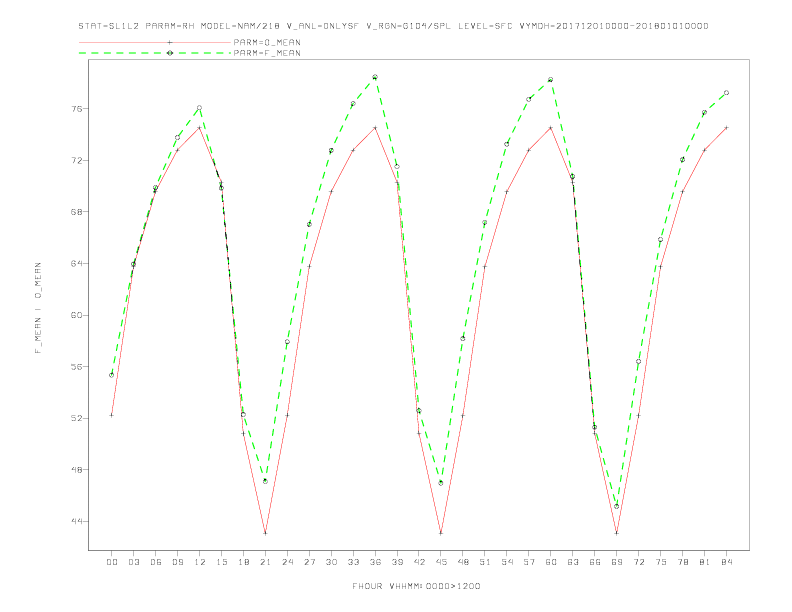The height and width of the screenshot is (612, 792).
Task: Click x-axis tick label 51
Action: coord(485,562)
